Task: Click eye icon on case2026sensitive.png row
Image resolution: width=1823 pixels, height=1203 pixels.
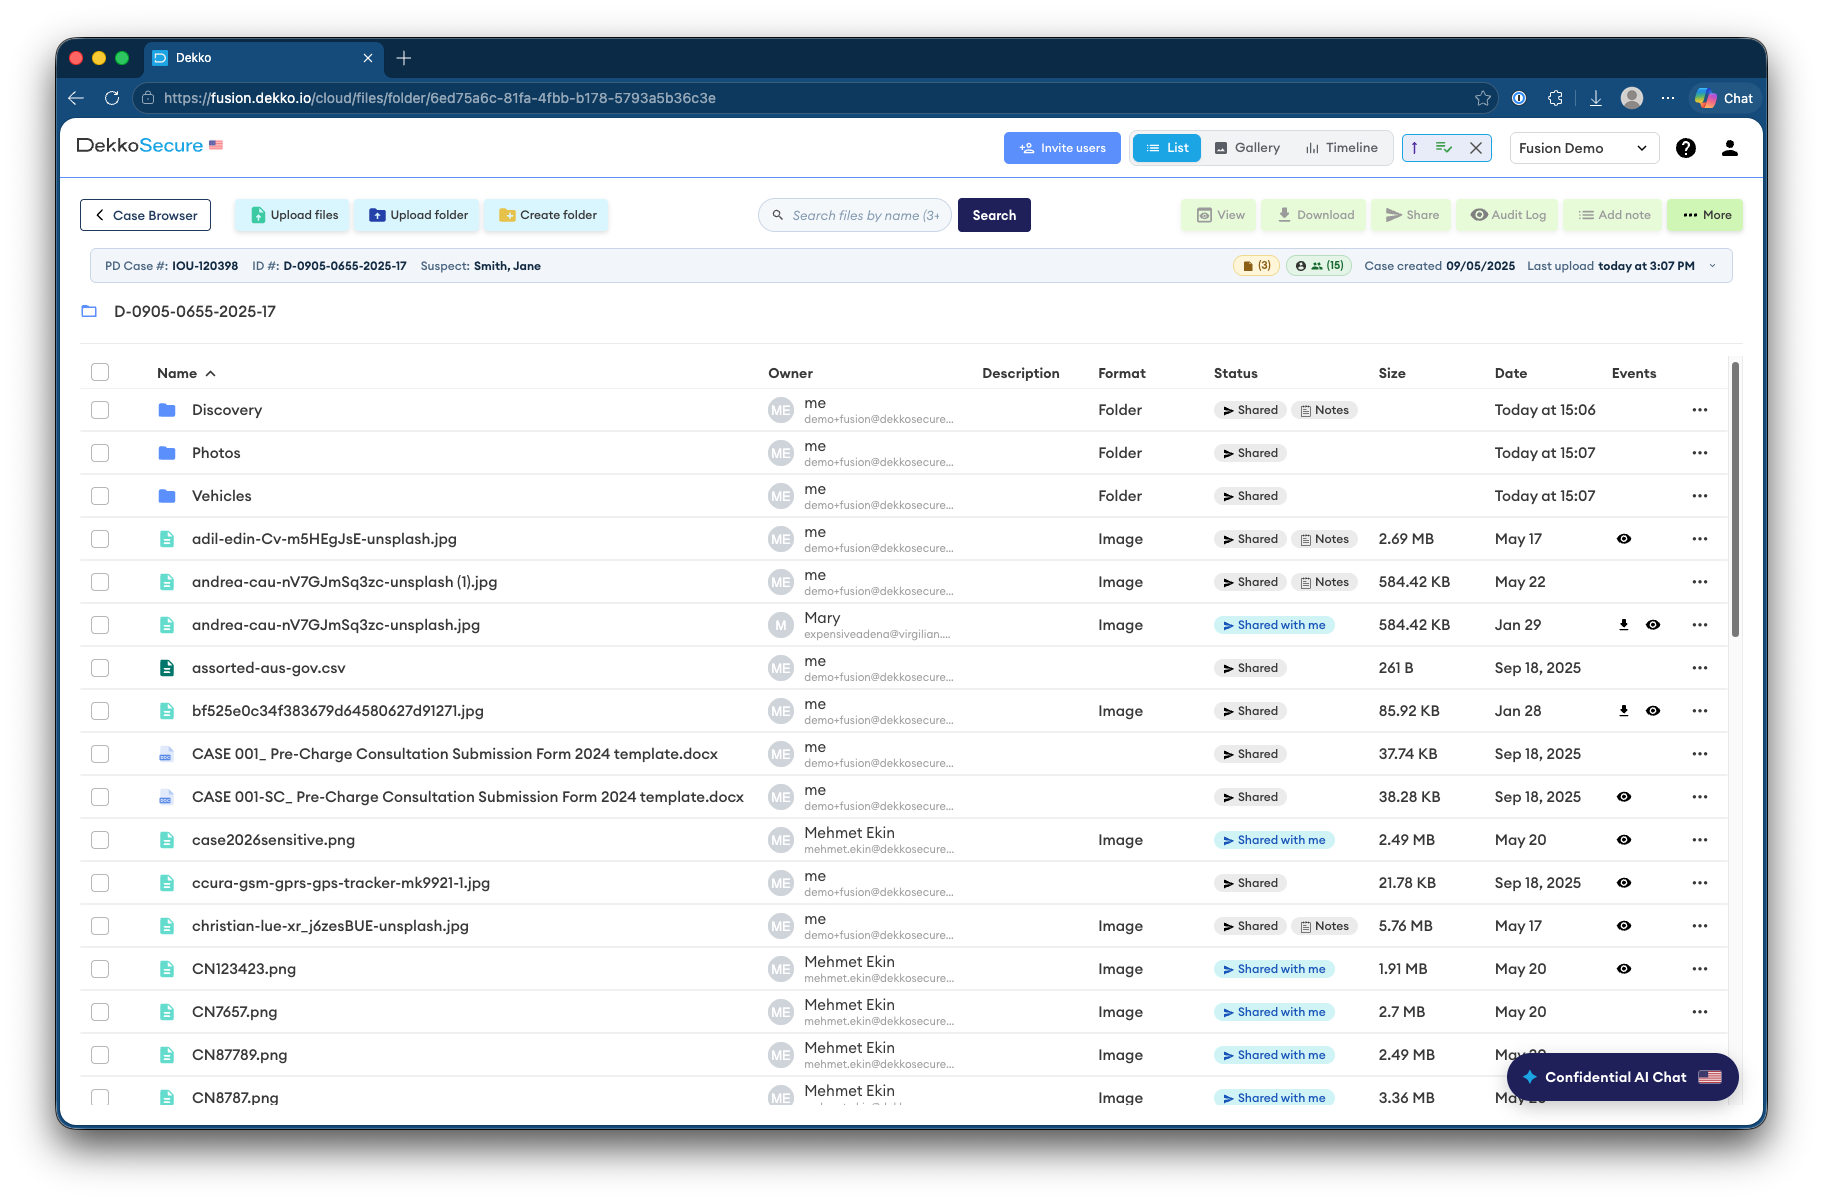Action: (1624, 840)
